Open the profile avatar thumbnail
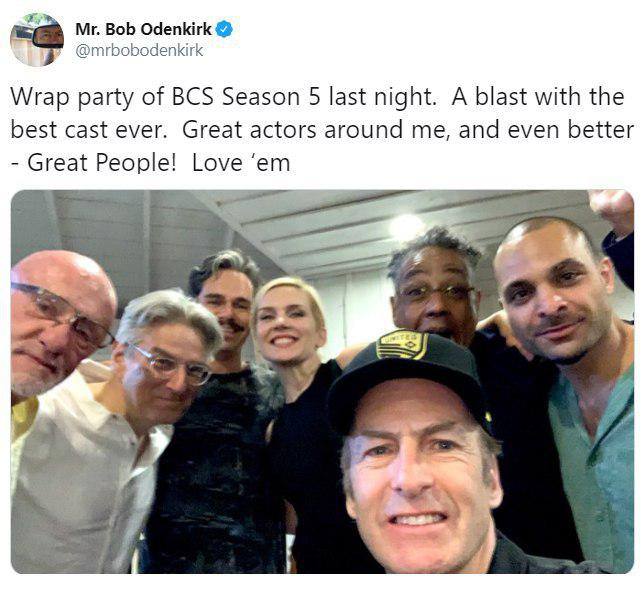This screenshot has width=644, height=601. click(37, 39)
